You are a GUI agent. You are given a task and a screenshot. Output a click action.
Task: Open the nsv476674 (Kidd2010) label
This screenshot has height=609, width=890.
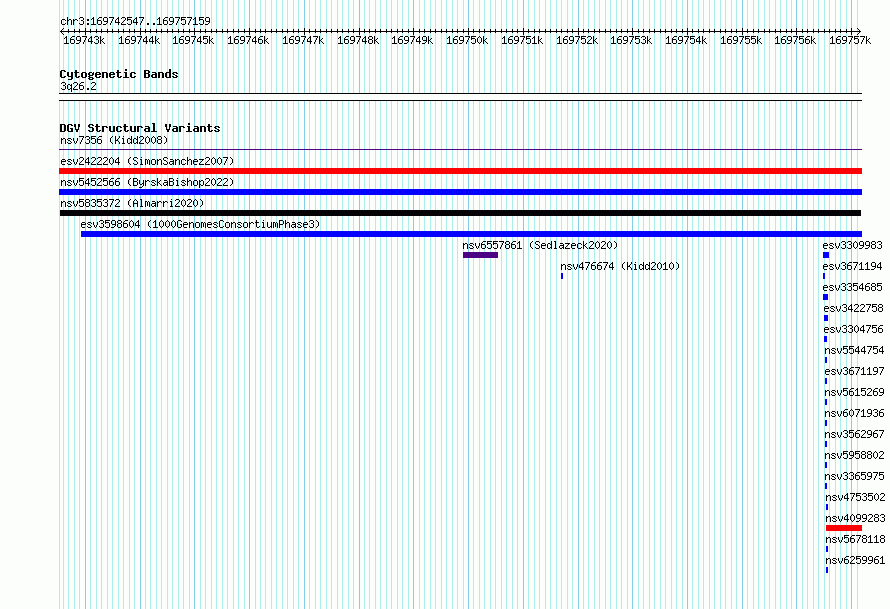point(620,266)
